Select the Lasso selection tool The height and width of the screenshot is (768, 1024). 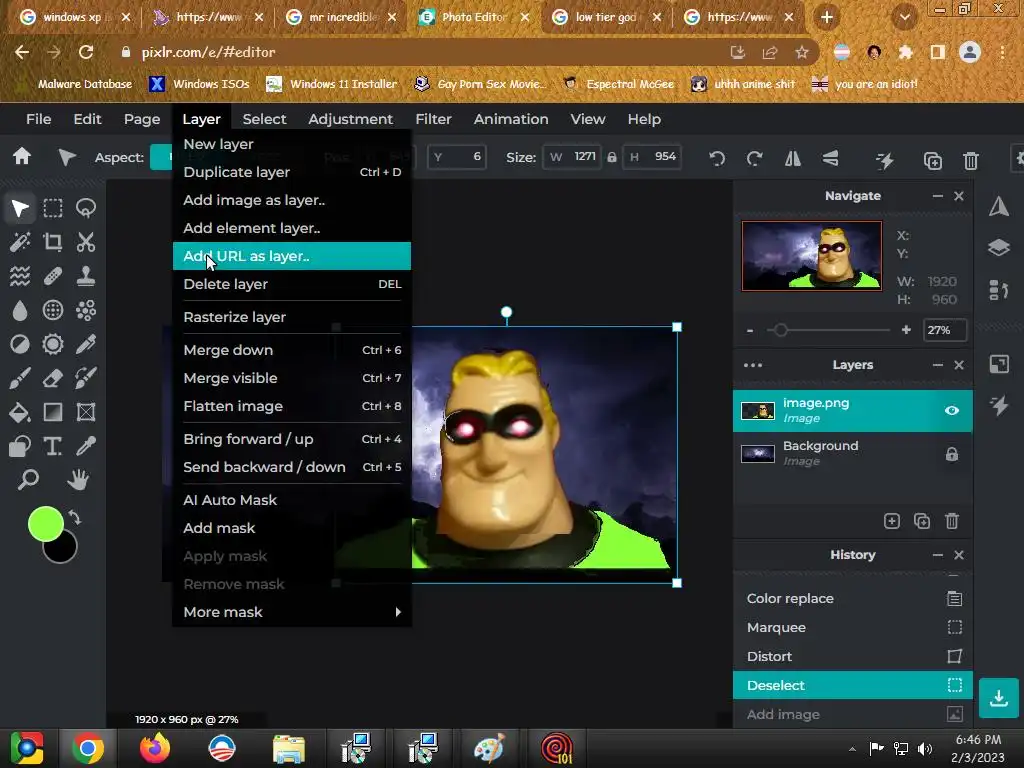pyautogui.click(x=86, y=208)
